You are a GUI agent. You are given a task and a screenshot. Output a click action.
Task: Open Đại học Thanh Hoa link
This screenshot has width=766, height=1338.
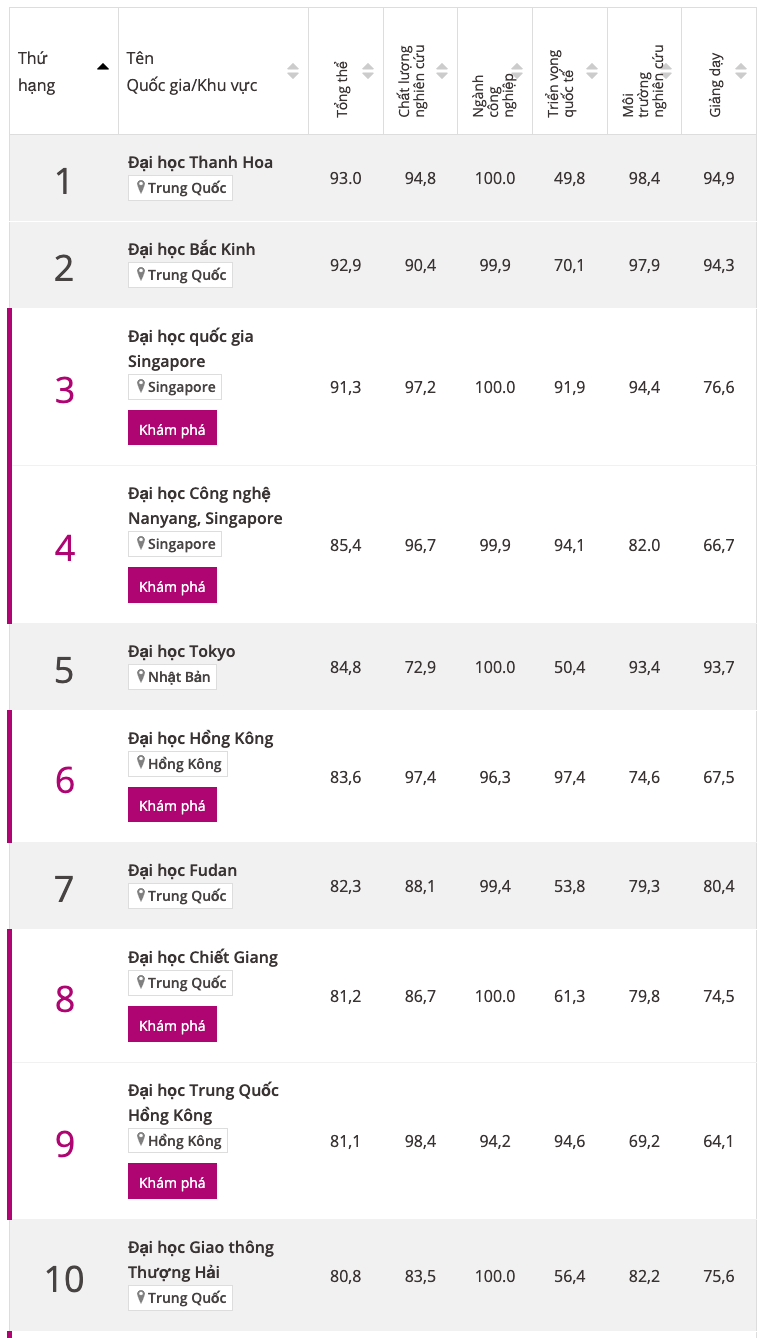click(x=200, y=162)
